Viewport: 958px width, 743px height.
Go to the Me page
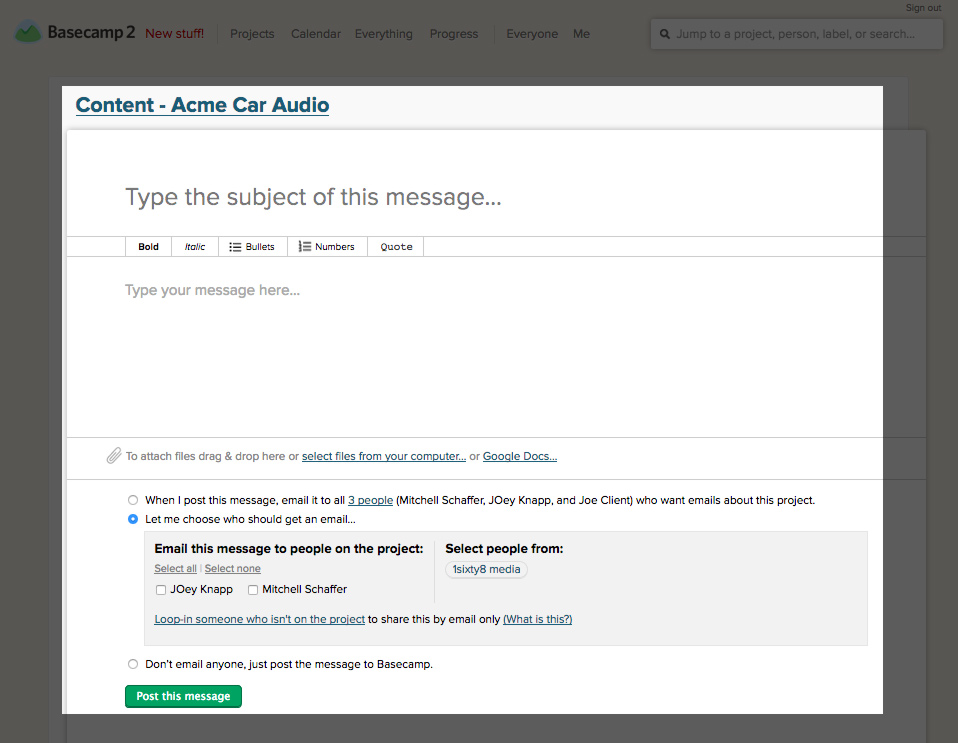581,34
